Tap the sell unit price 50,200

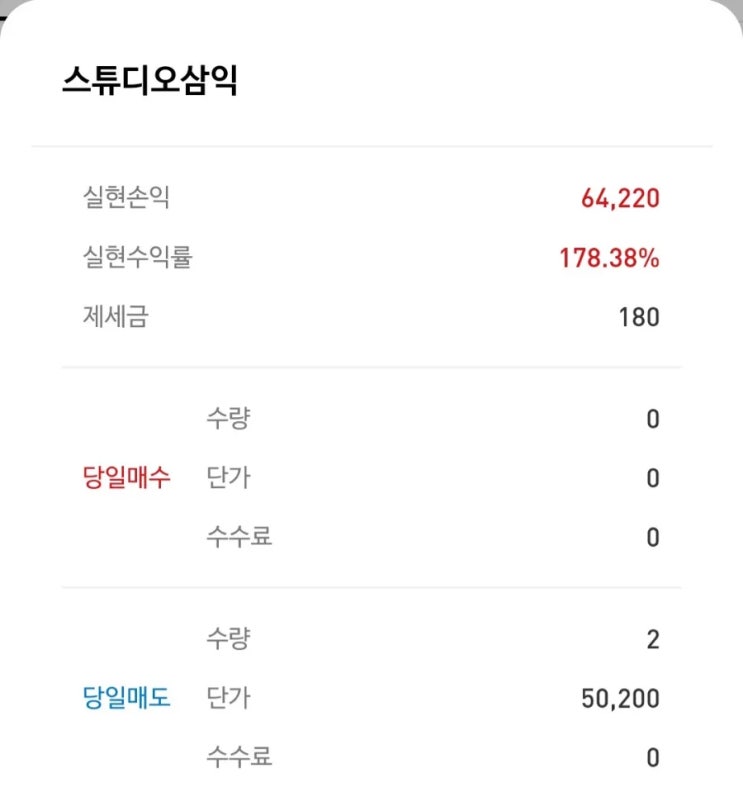click(620, 698)
